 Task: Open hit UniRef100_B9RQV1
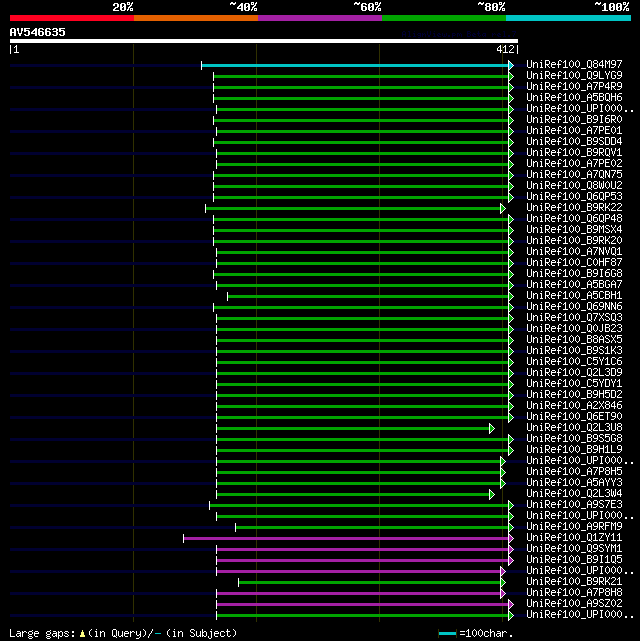(x=574, y=153)
